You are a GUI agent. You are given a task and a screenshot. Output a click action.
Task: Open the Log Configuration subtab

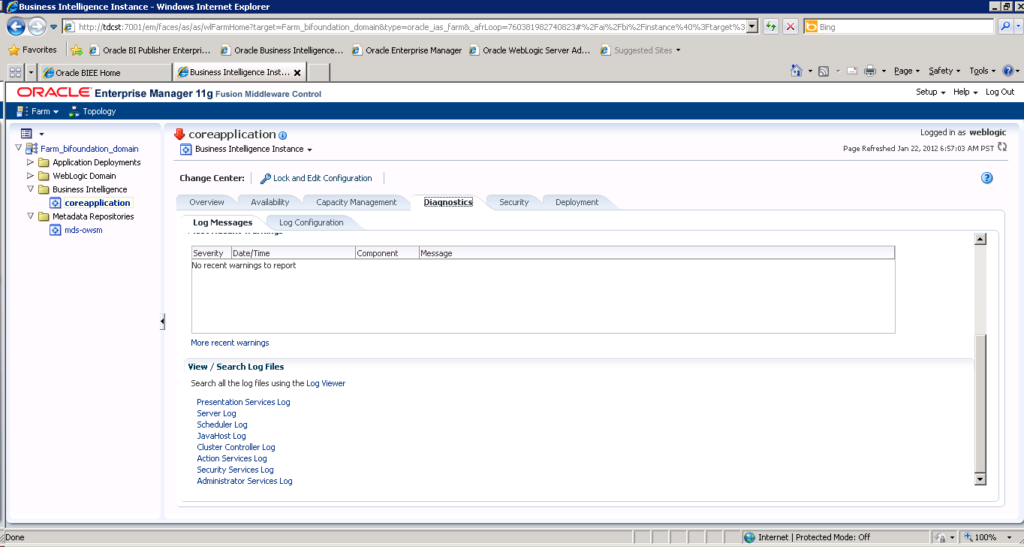[311, 223]
